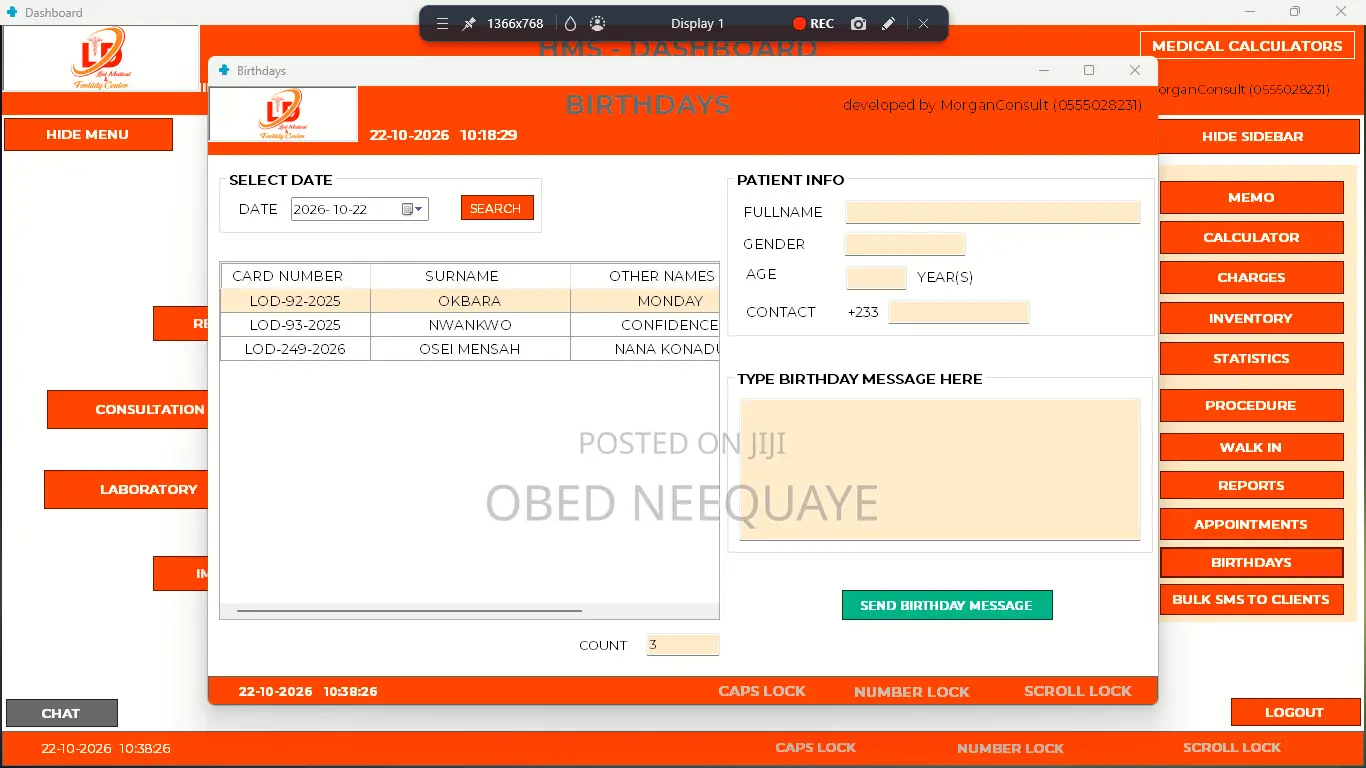Viewport: 1366px width, 768px height.
Task: Open PROCEDURE from the sidebar
Action: pos(1251,405)
